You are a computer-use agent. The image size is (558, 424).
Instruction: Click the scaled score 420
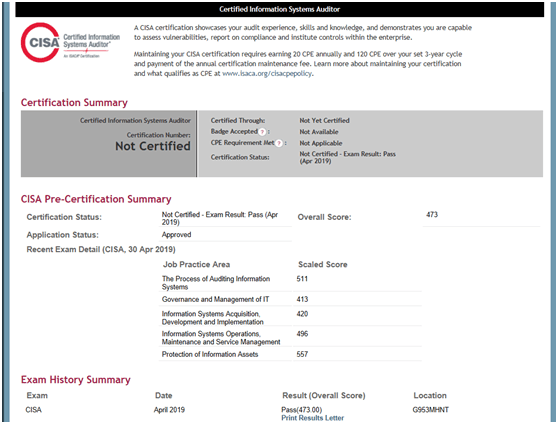click(x=302, y=314)
